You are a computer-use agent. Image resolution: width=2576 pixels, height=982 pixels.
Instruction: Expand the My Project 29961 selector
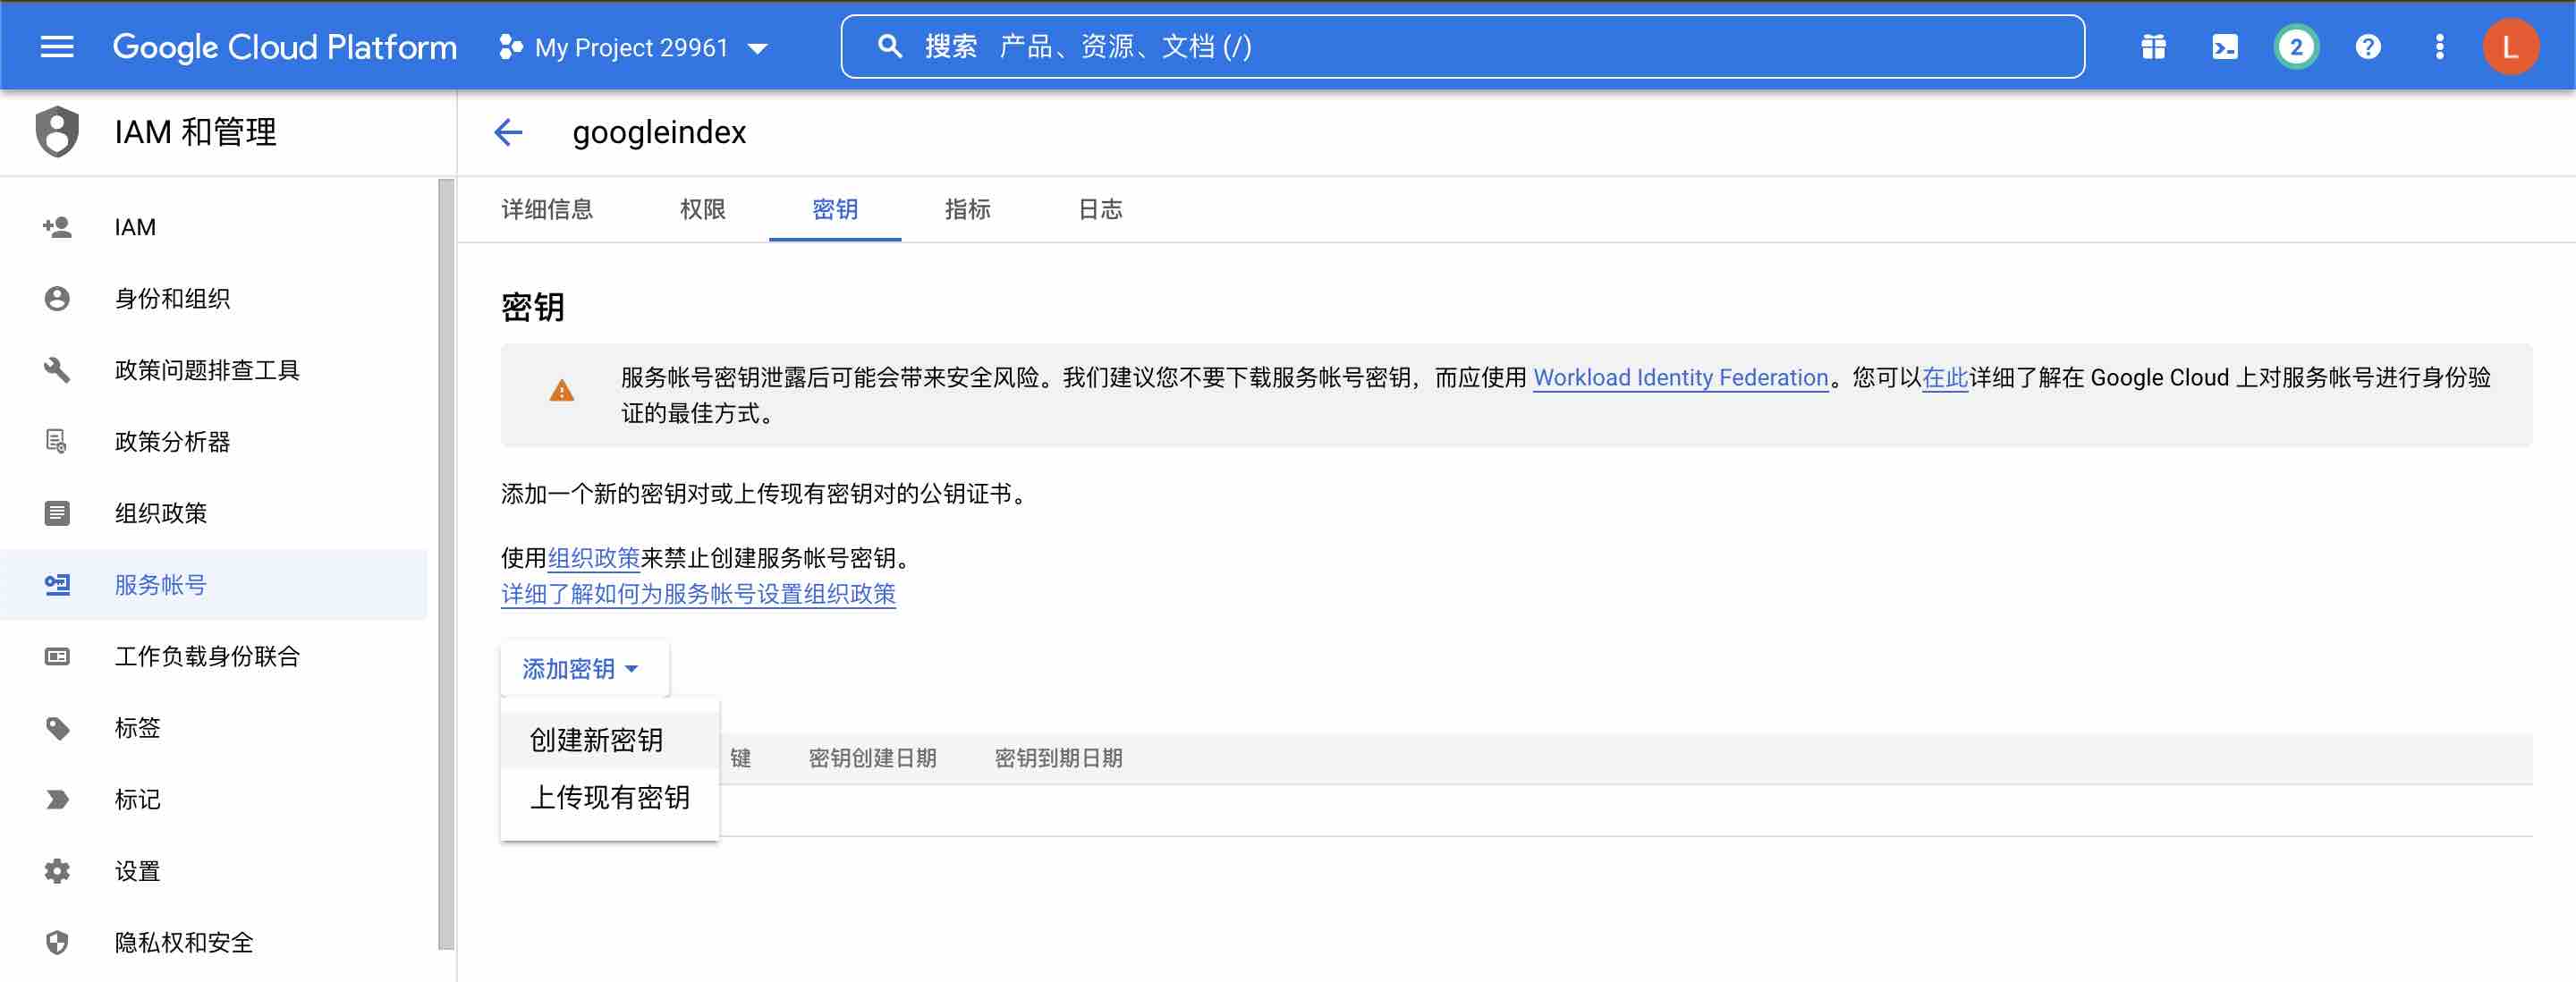tap(634, 47)
